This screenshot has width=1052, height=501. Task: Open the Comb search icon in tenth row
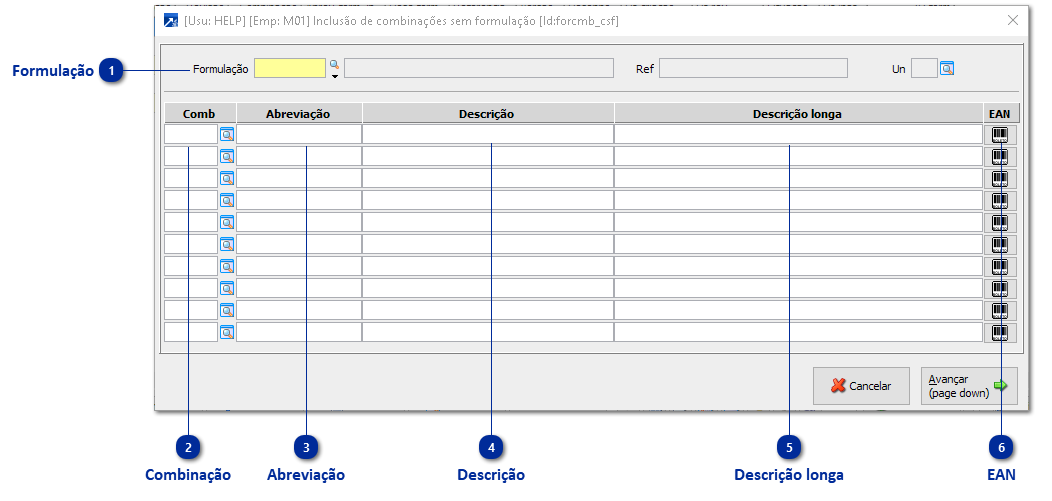[x=227, y=332]
